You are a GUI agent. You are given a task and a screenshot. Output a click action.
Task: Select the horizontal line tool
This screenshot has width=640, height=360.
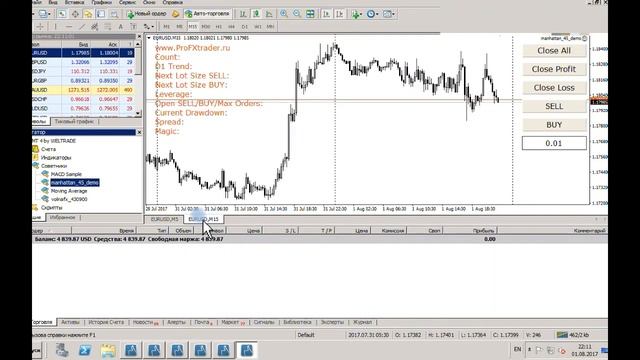point(69,27)
